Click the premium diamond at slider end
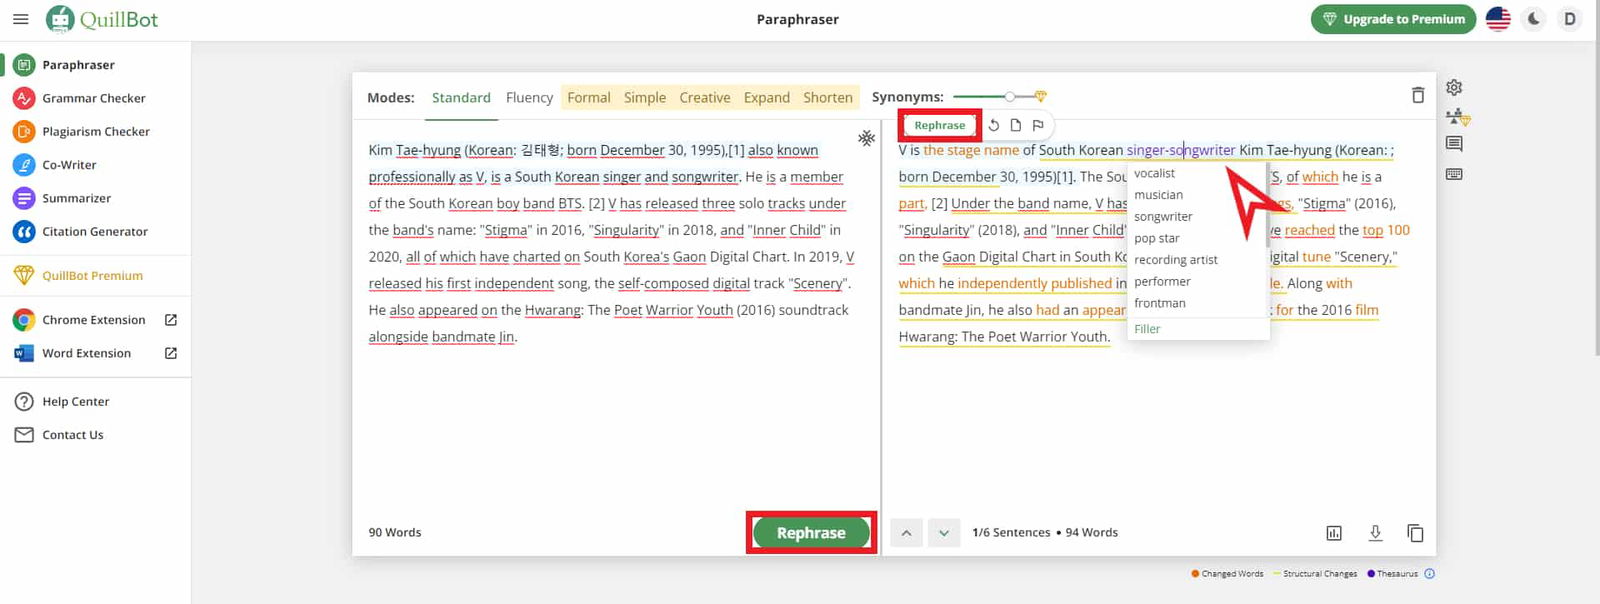Screen dimensions: 1600x604 click(1040, 97)
